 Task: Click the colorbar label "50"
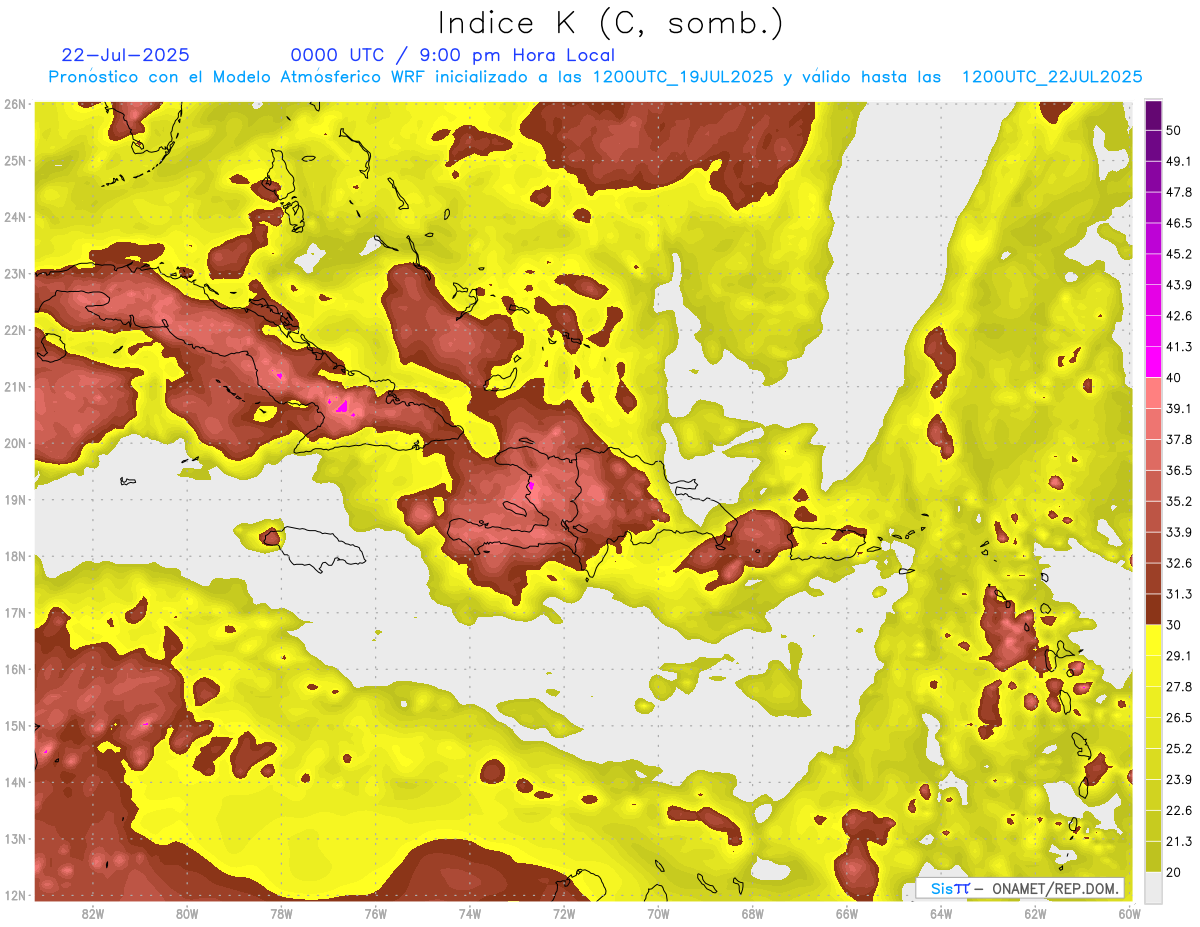[1175, 130]
